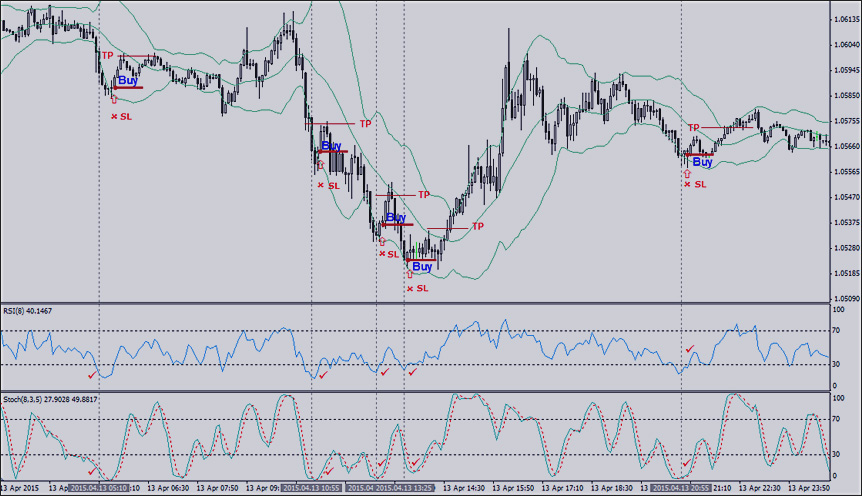Click the lowest Buy label on chart

422,267
